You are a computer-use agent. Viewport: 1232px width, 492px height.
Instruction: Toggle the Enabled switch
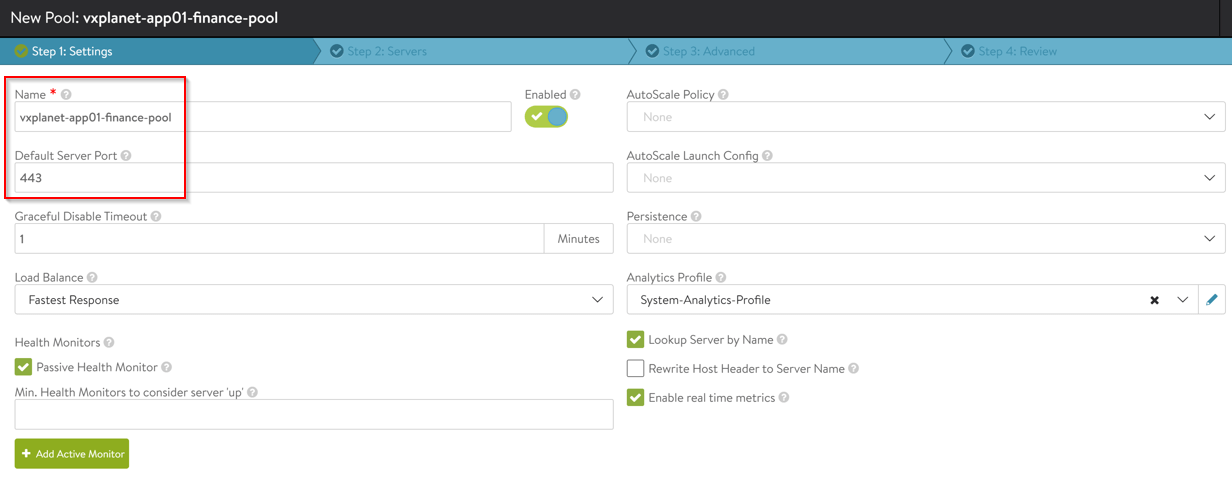[546, 117]
